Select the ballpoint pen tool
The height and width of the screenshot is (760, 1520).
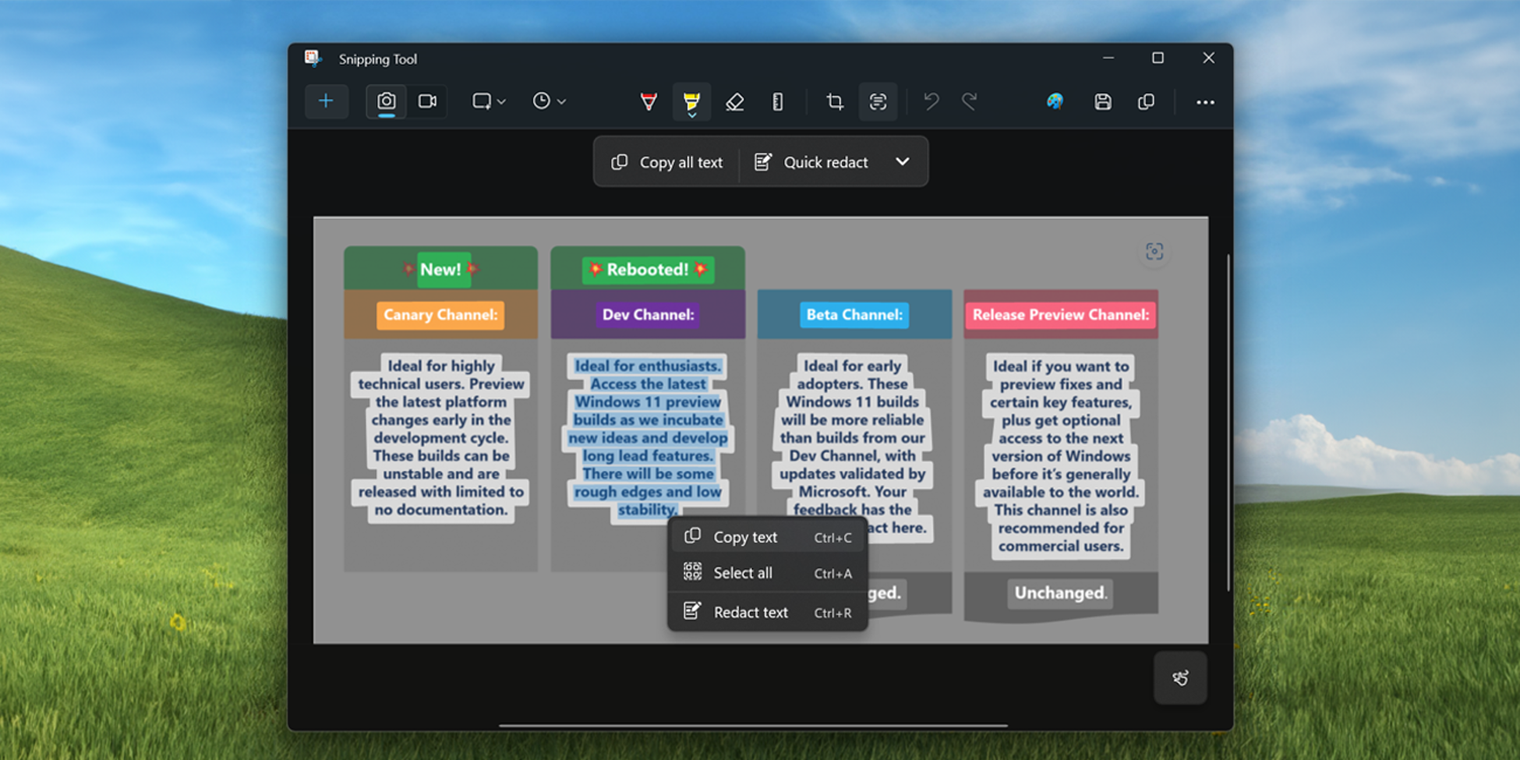(x=648, y=101)
